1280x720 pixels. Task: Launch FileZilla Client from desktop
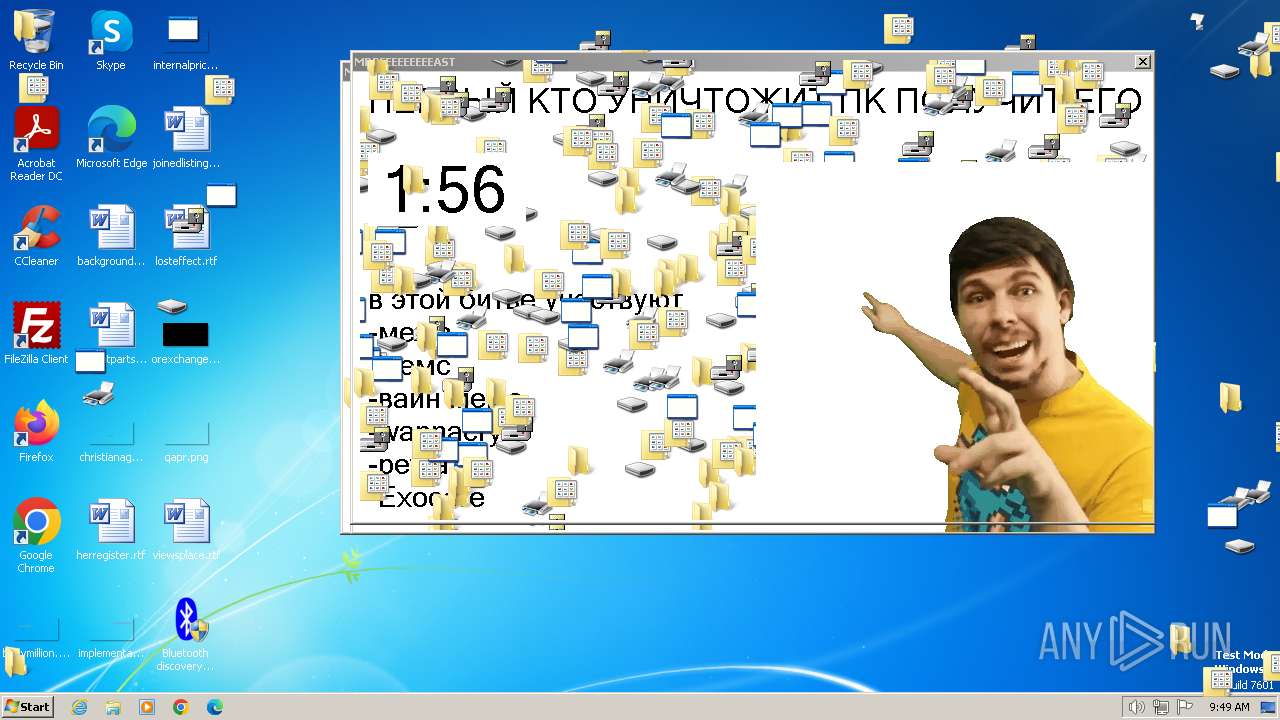coord(36,334)
